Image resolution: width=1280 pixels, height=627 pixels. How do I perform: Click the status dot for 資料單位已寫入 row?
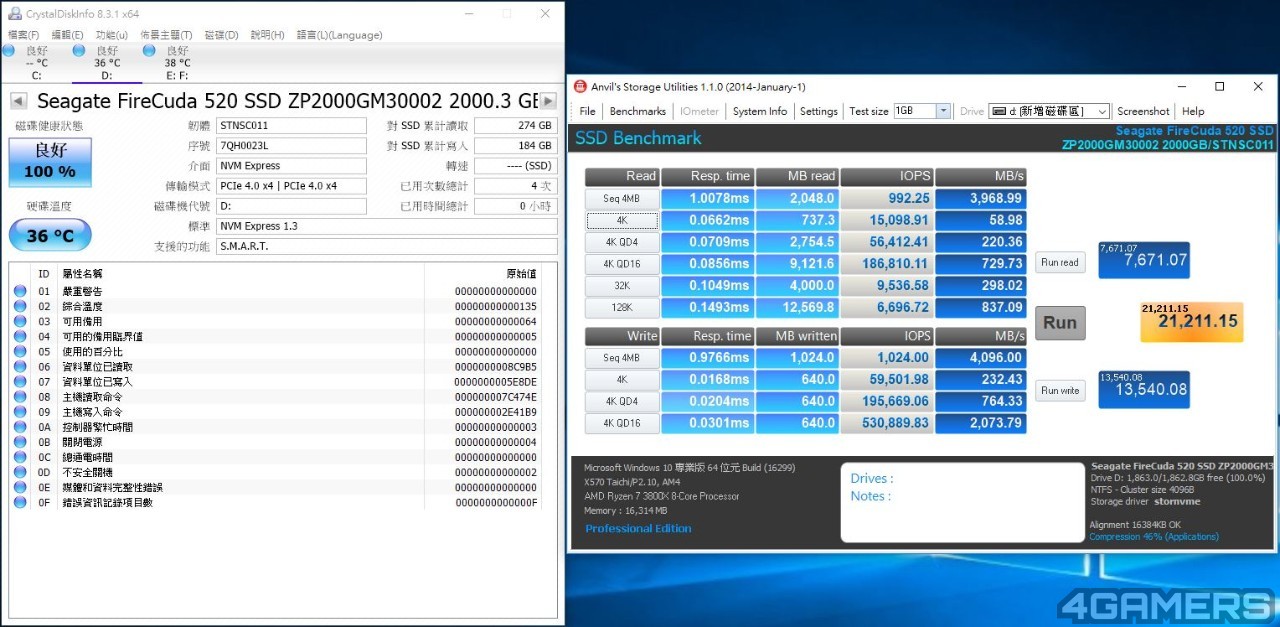(x=20, y=382)
